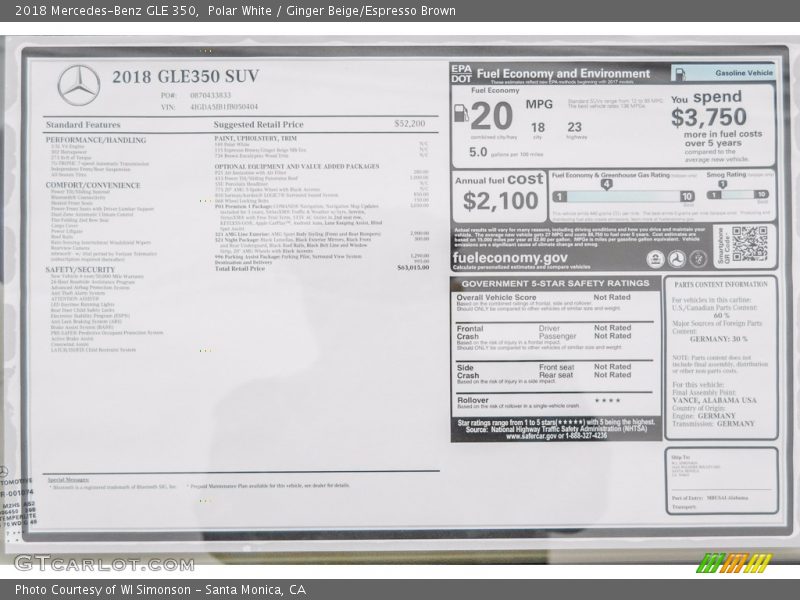Click the PO# number 0870433833
Image resolution: width=800 pixels, height=600 pixels.
[x=210, y=95]
